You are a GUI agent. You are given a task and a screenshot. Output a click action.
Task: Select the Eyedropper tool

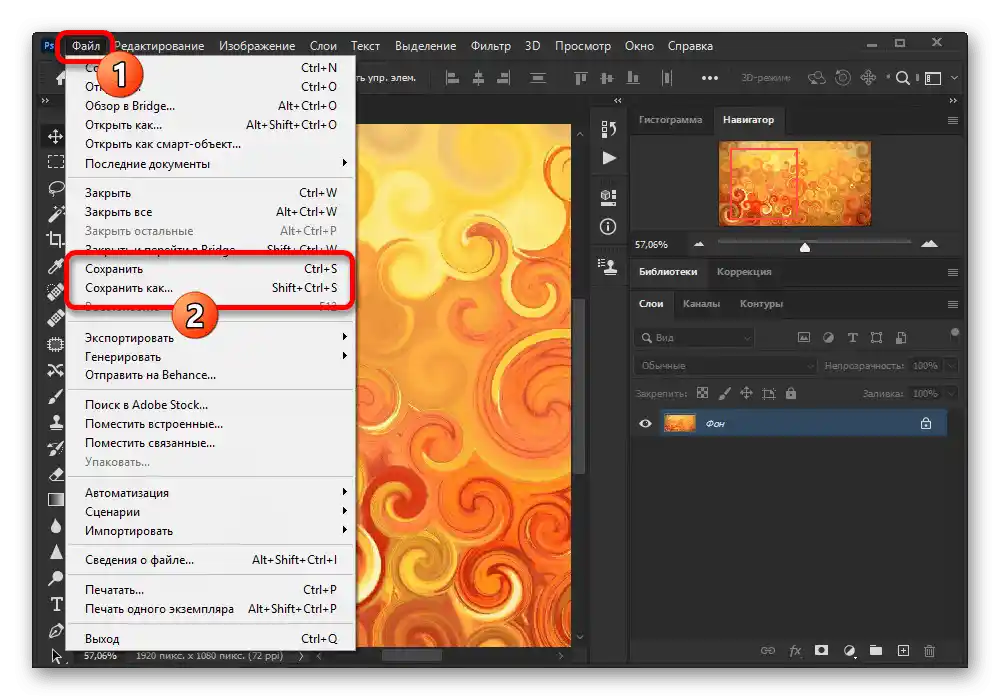pyautogui.click(x=55, y=266)
